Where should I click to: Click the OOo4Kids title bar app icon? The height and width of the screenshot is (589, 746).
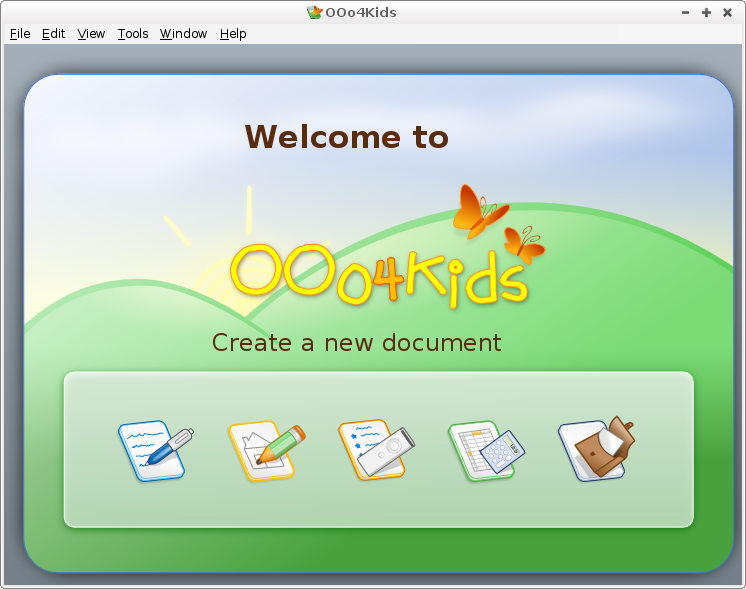[314, 12]
